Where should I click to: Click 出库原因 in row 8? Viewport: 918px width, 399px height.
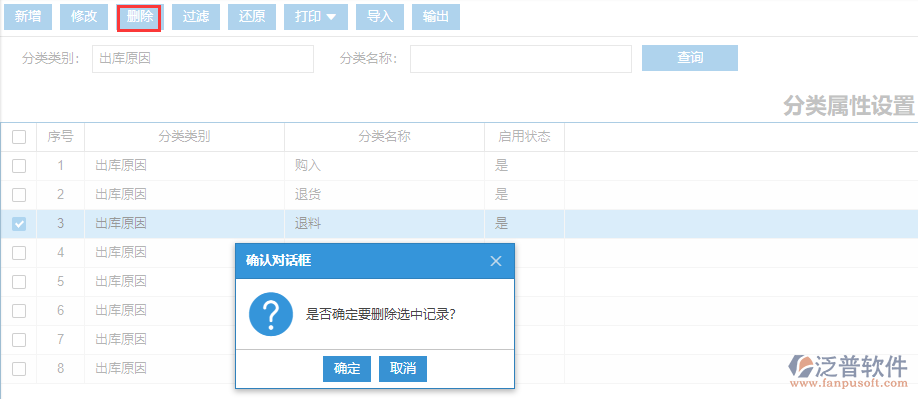(x=121, y=369)
